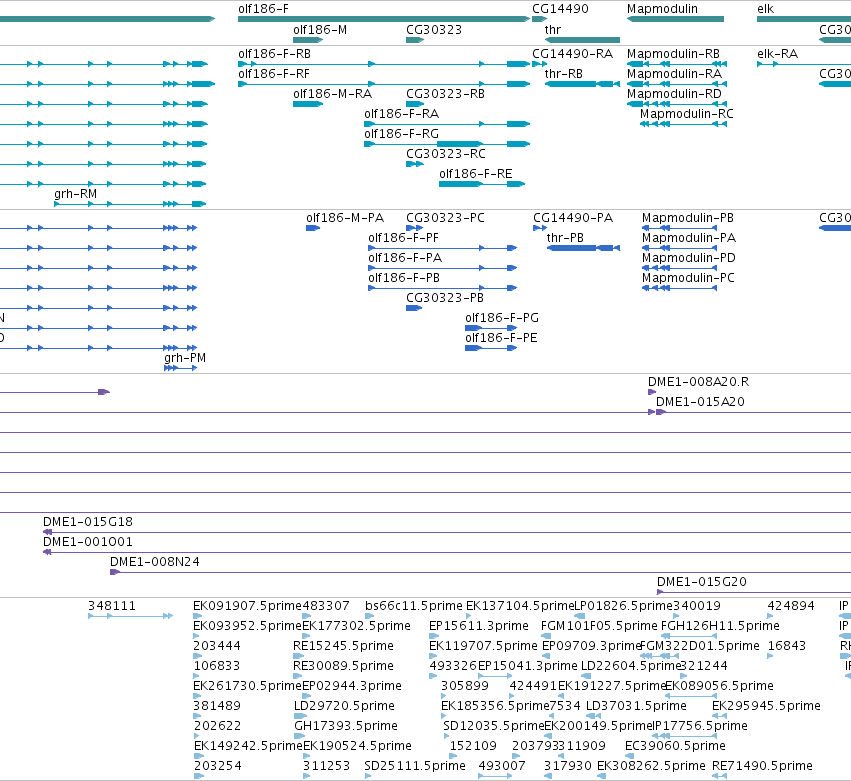Click transcript CG30323-RC

tap(446, 154)
